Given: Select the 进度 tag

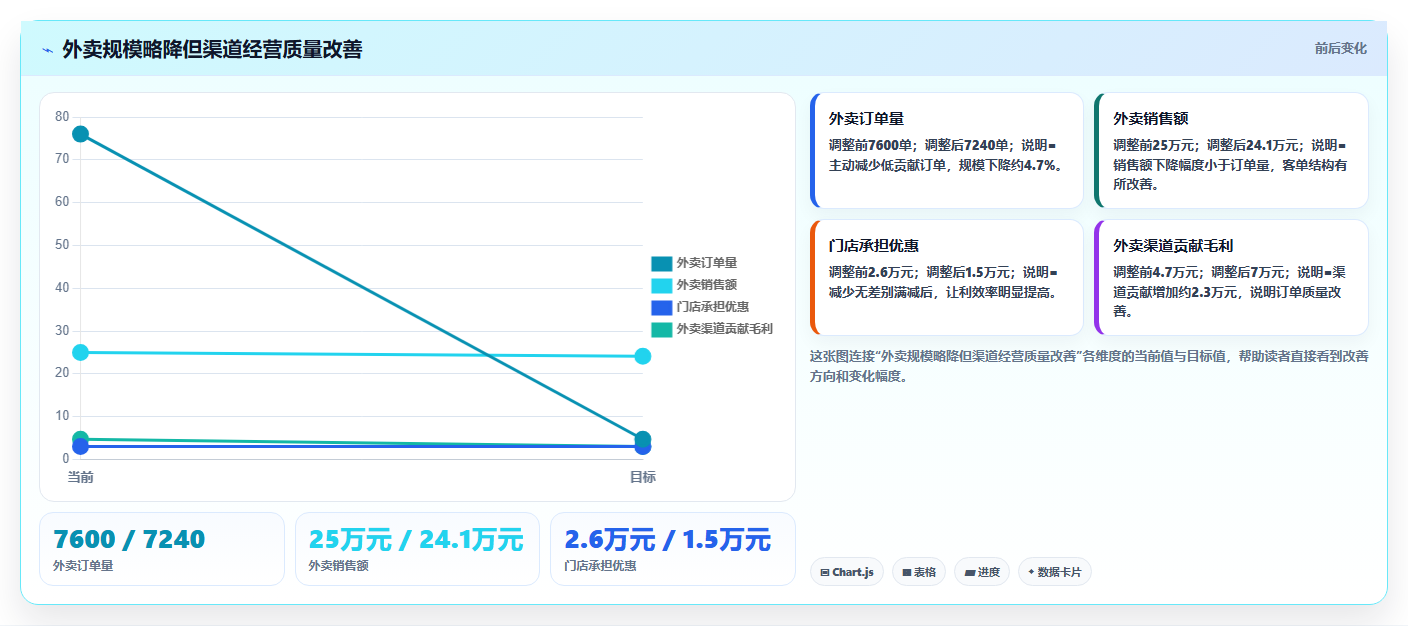Looking at the screenshot, I should (x=982, y=572).
